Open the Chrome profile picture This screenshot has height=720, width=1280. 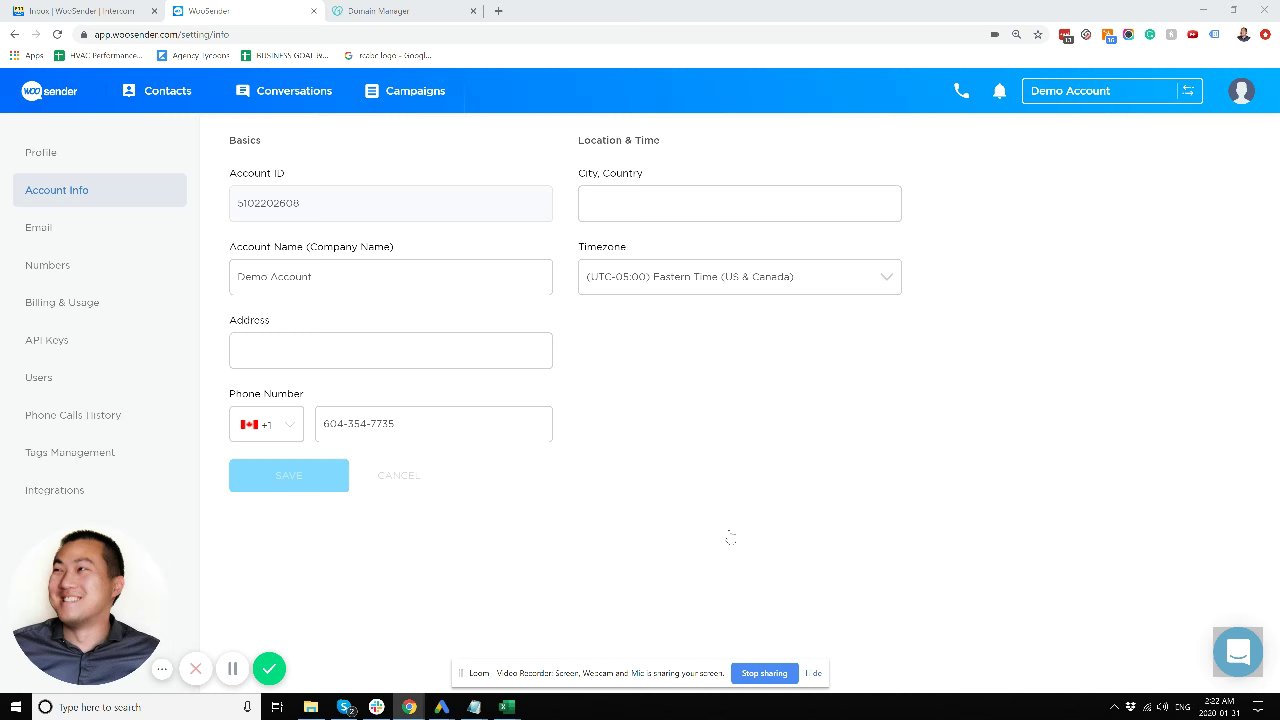point(1243,34)
